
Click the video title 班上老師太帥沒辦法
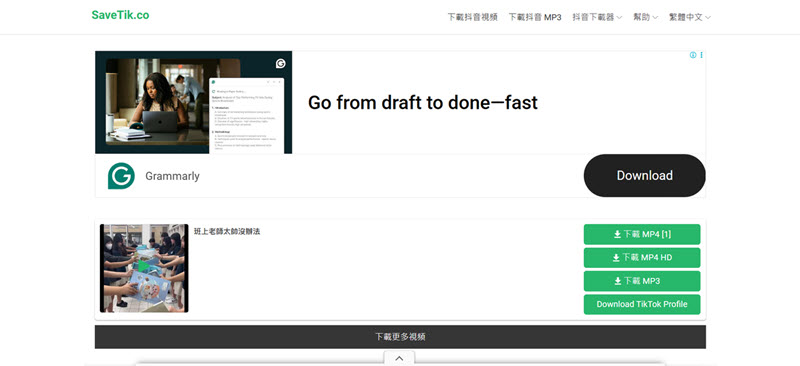[227, 231]
